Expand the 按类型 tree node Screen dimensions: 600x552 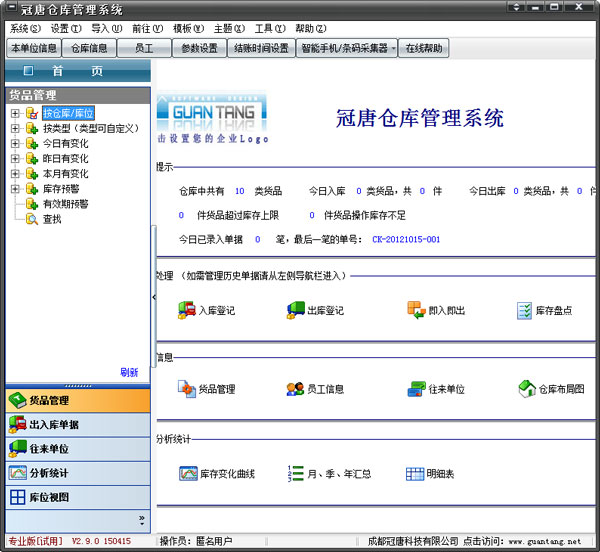tap(15, 128)
